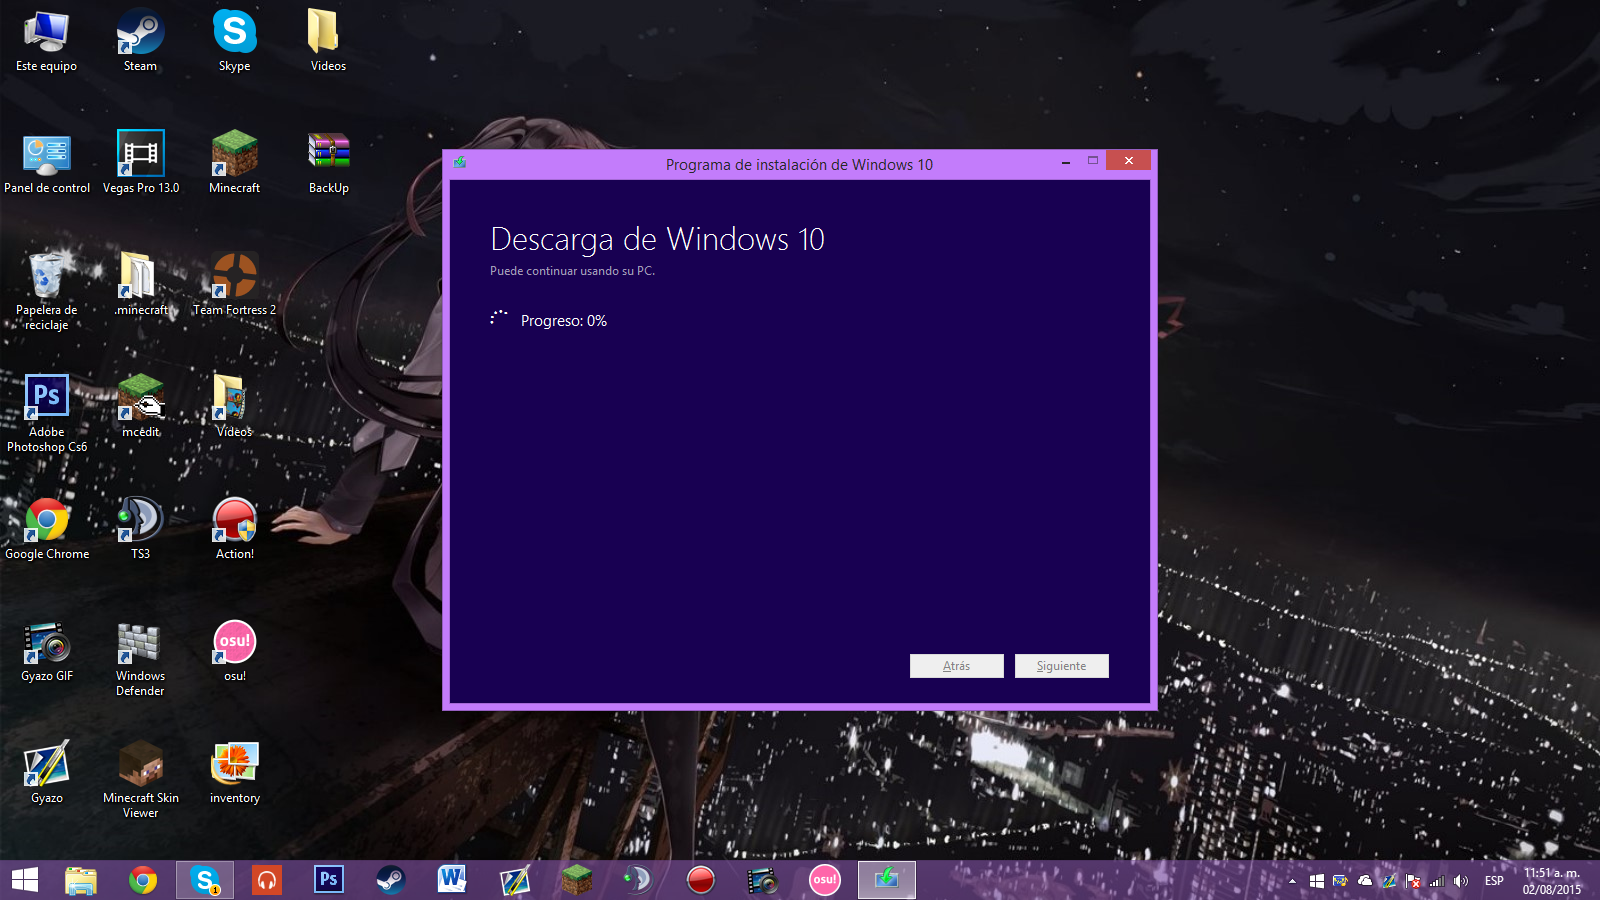This screenshot has height=900, width=1600.
Task: Click the Skype icon in the taskbar
Action: coord(205,880)
